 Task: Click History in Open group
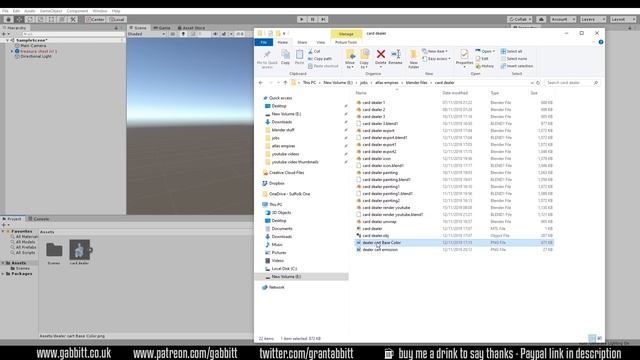point(485,66)
